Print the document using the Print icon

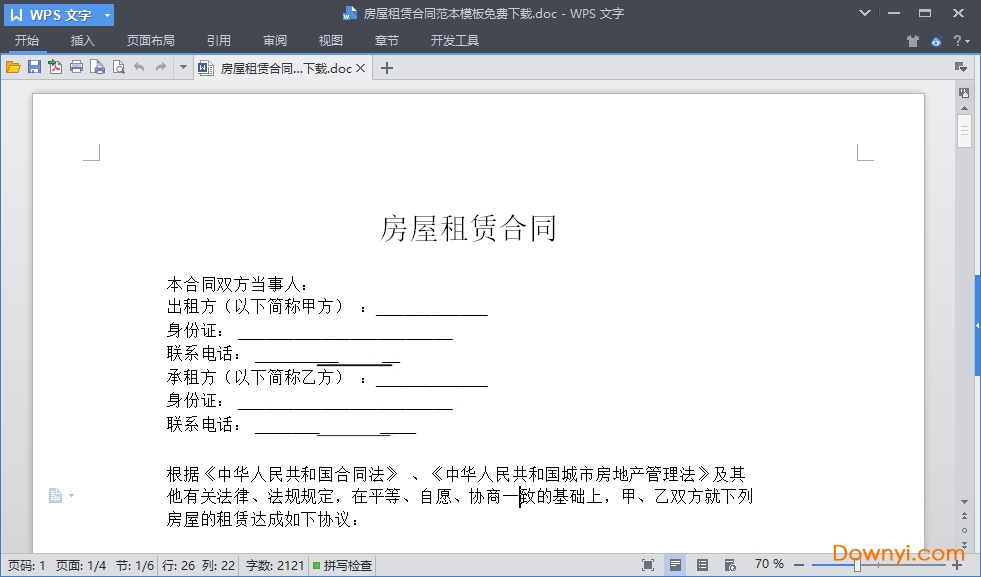pos(76,66)
